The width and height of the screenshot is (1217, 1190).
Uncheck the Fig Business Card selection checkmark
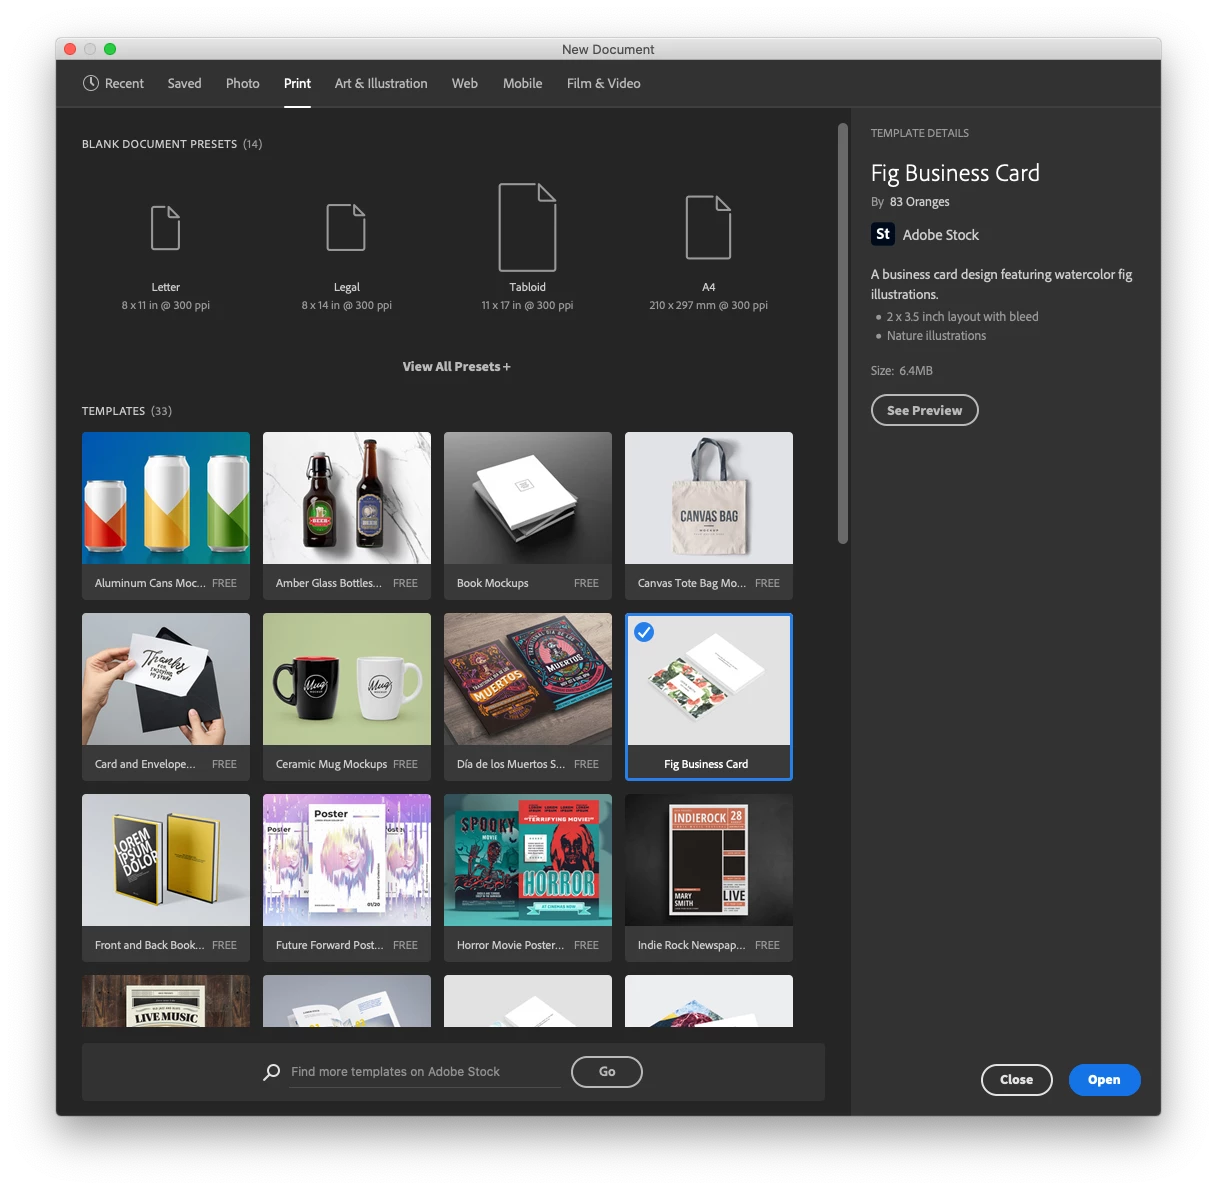point(644,632)
